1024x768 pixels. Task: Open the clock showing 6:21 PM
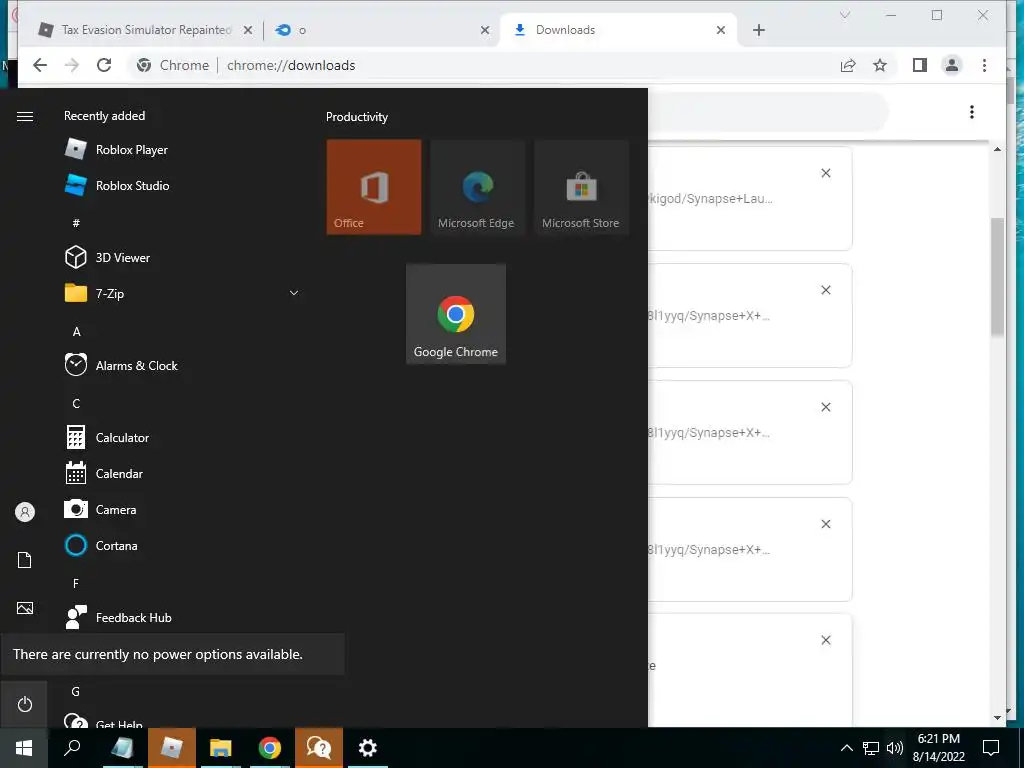pos(938,748)
